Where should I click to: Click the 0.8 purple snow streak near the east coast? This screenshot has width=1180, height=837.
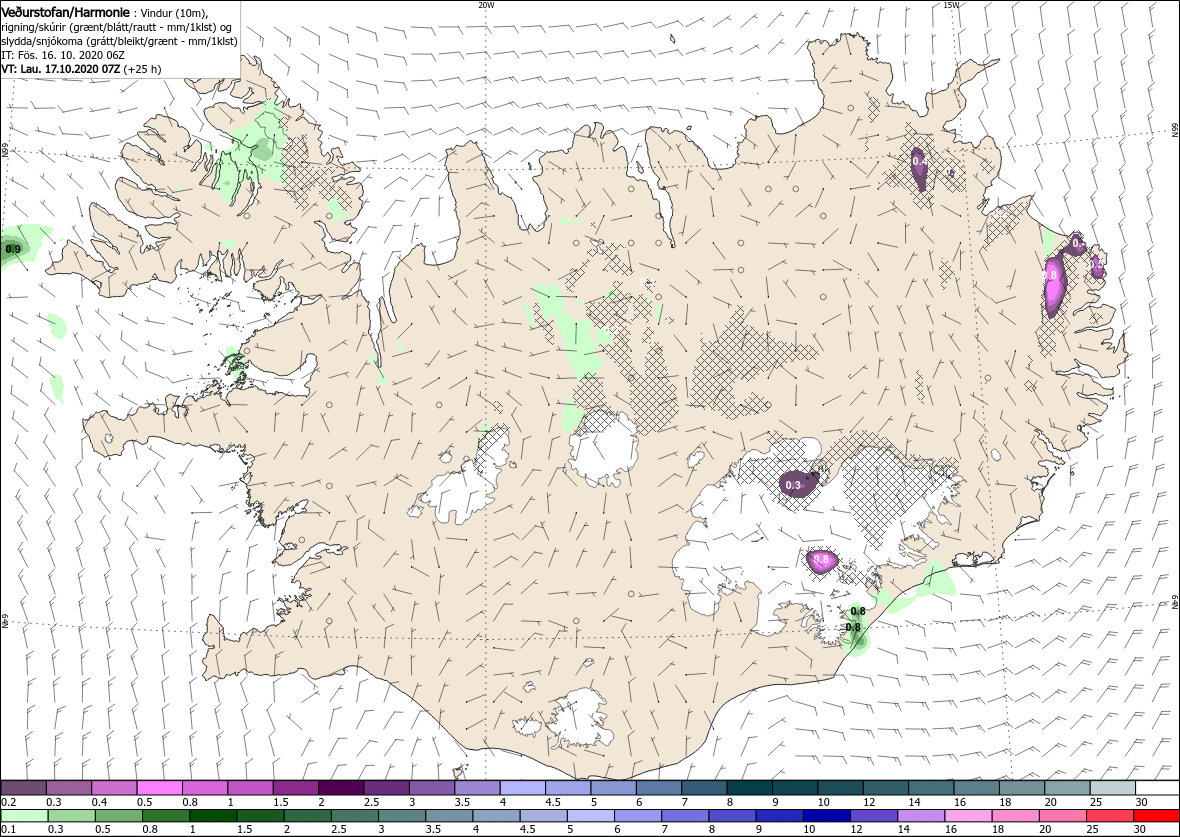point(1054,285)
